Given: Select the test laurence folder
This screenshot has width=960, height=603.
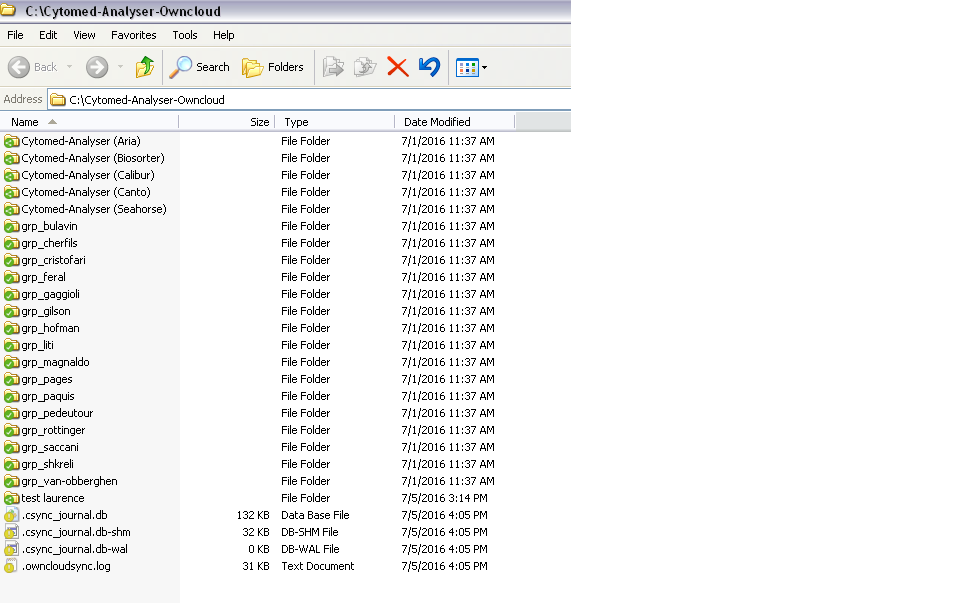Looking at the screenshot, I should 52,498.
